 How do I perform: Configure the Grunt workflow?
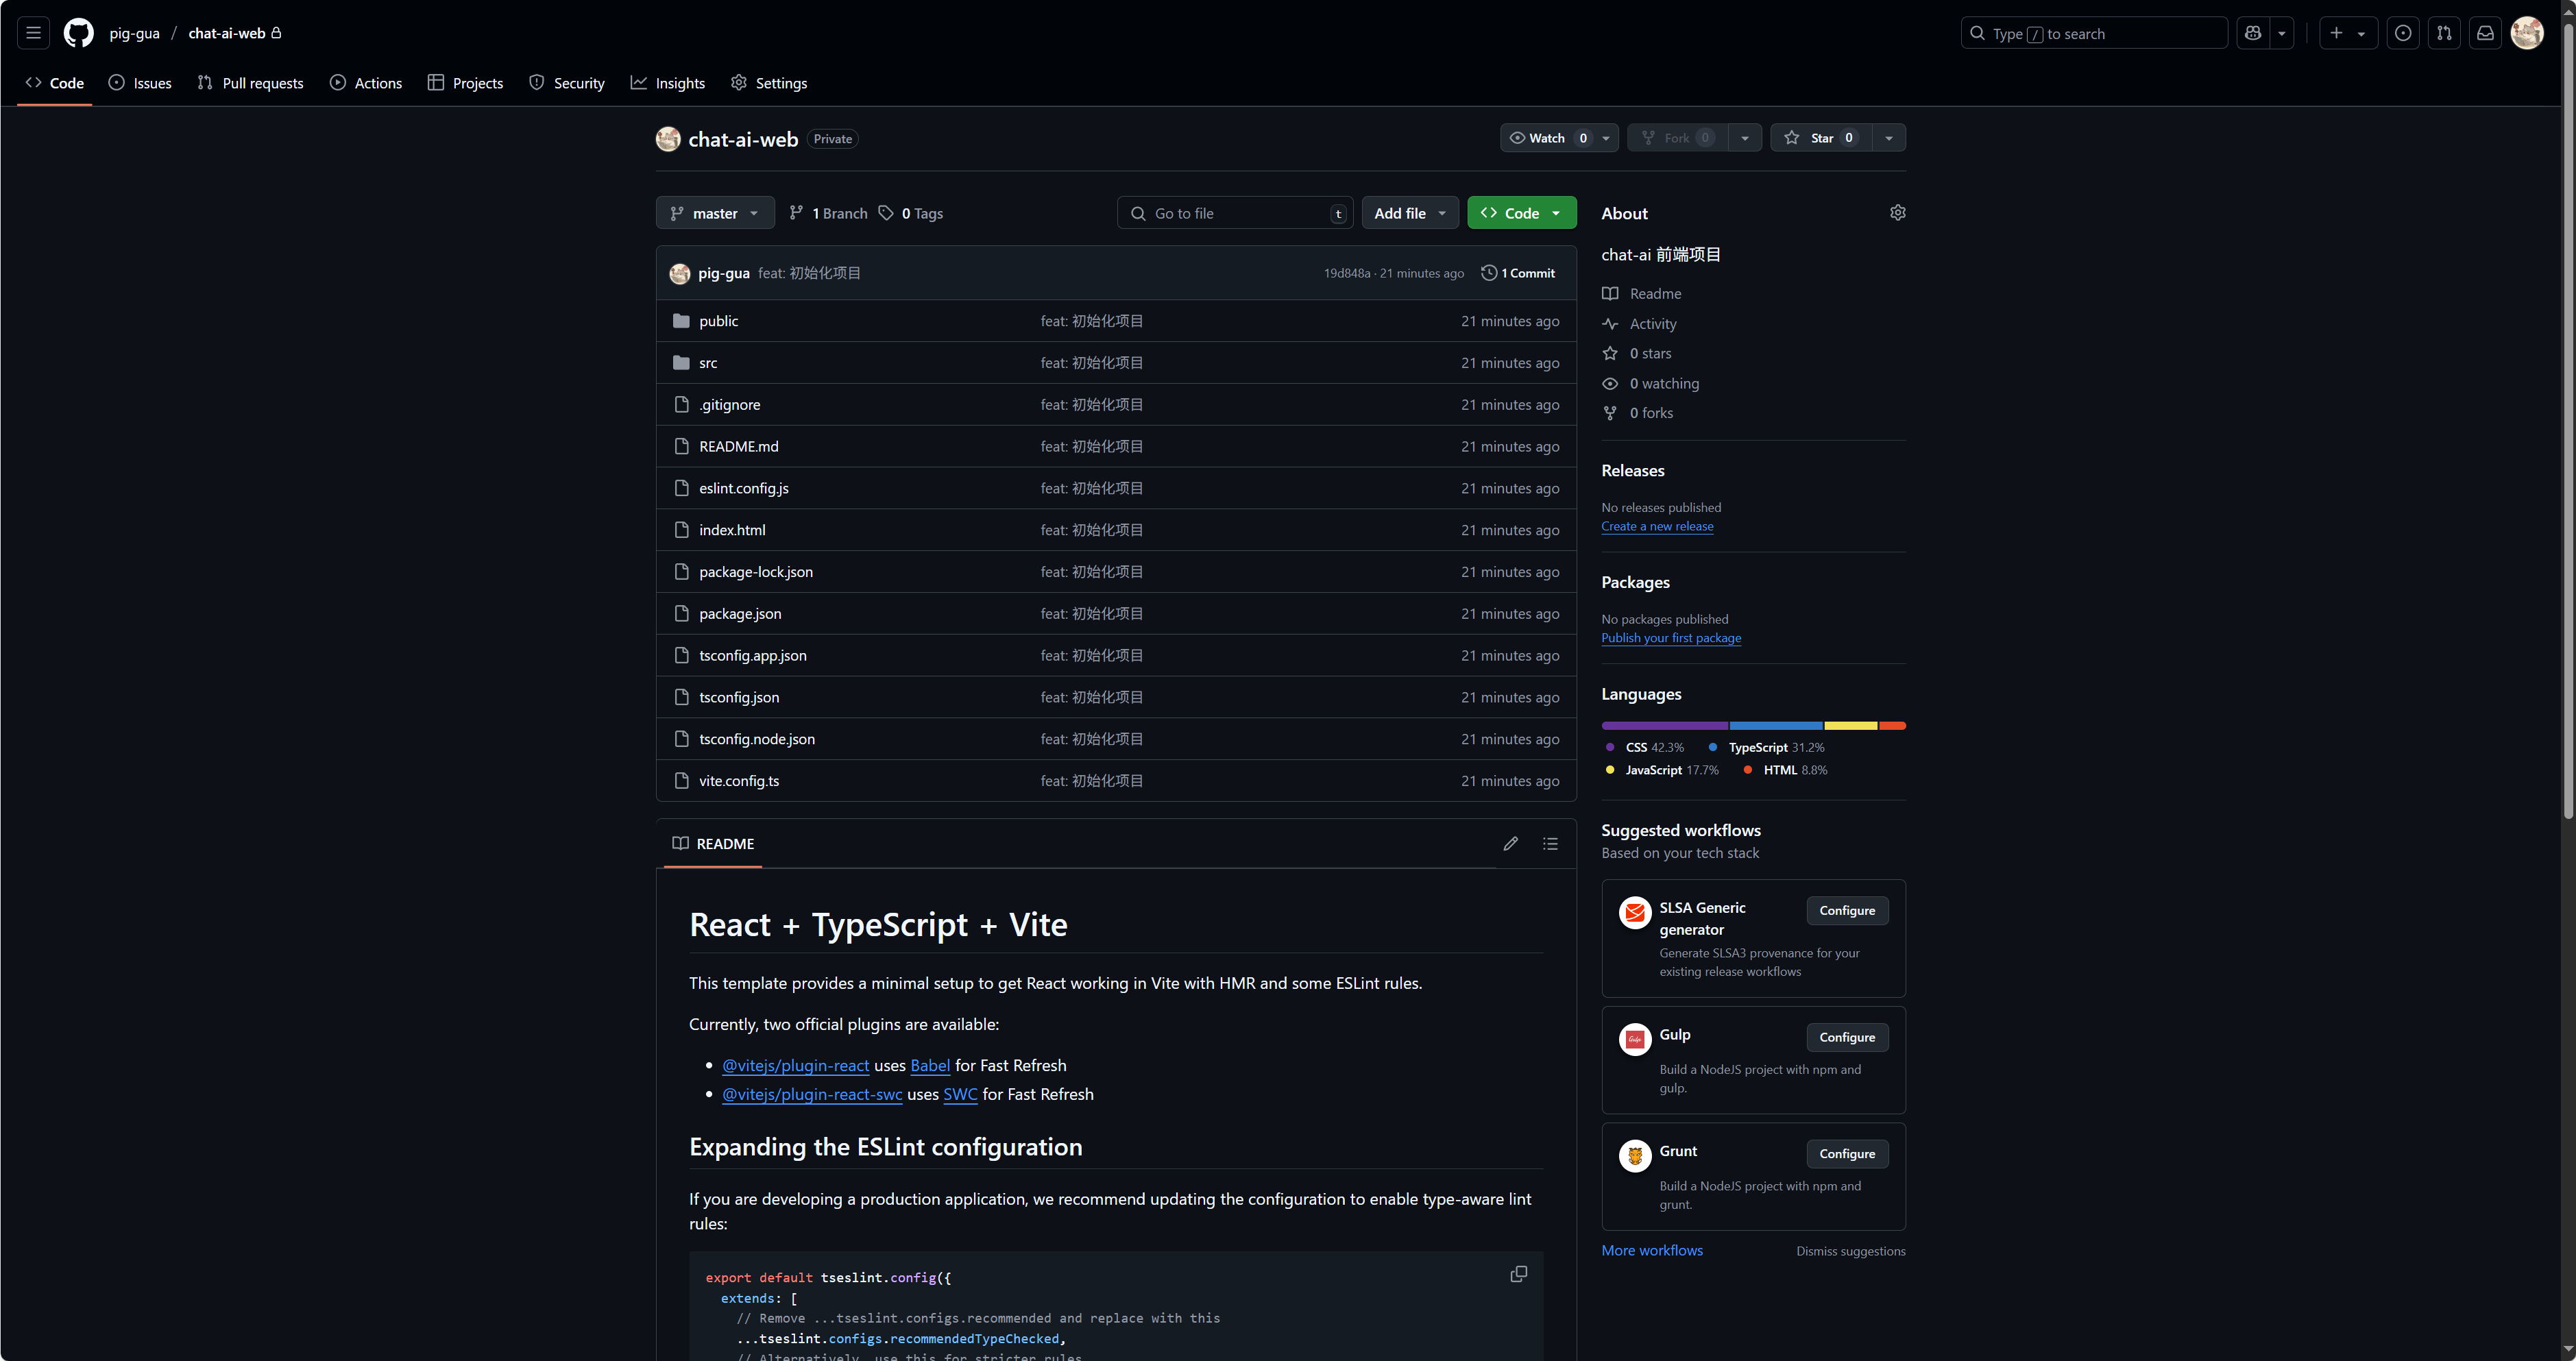[x=1847, y=1154]
